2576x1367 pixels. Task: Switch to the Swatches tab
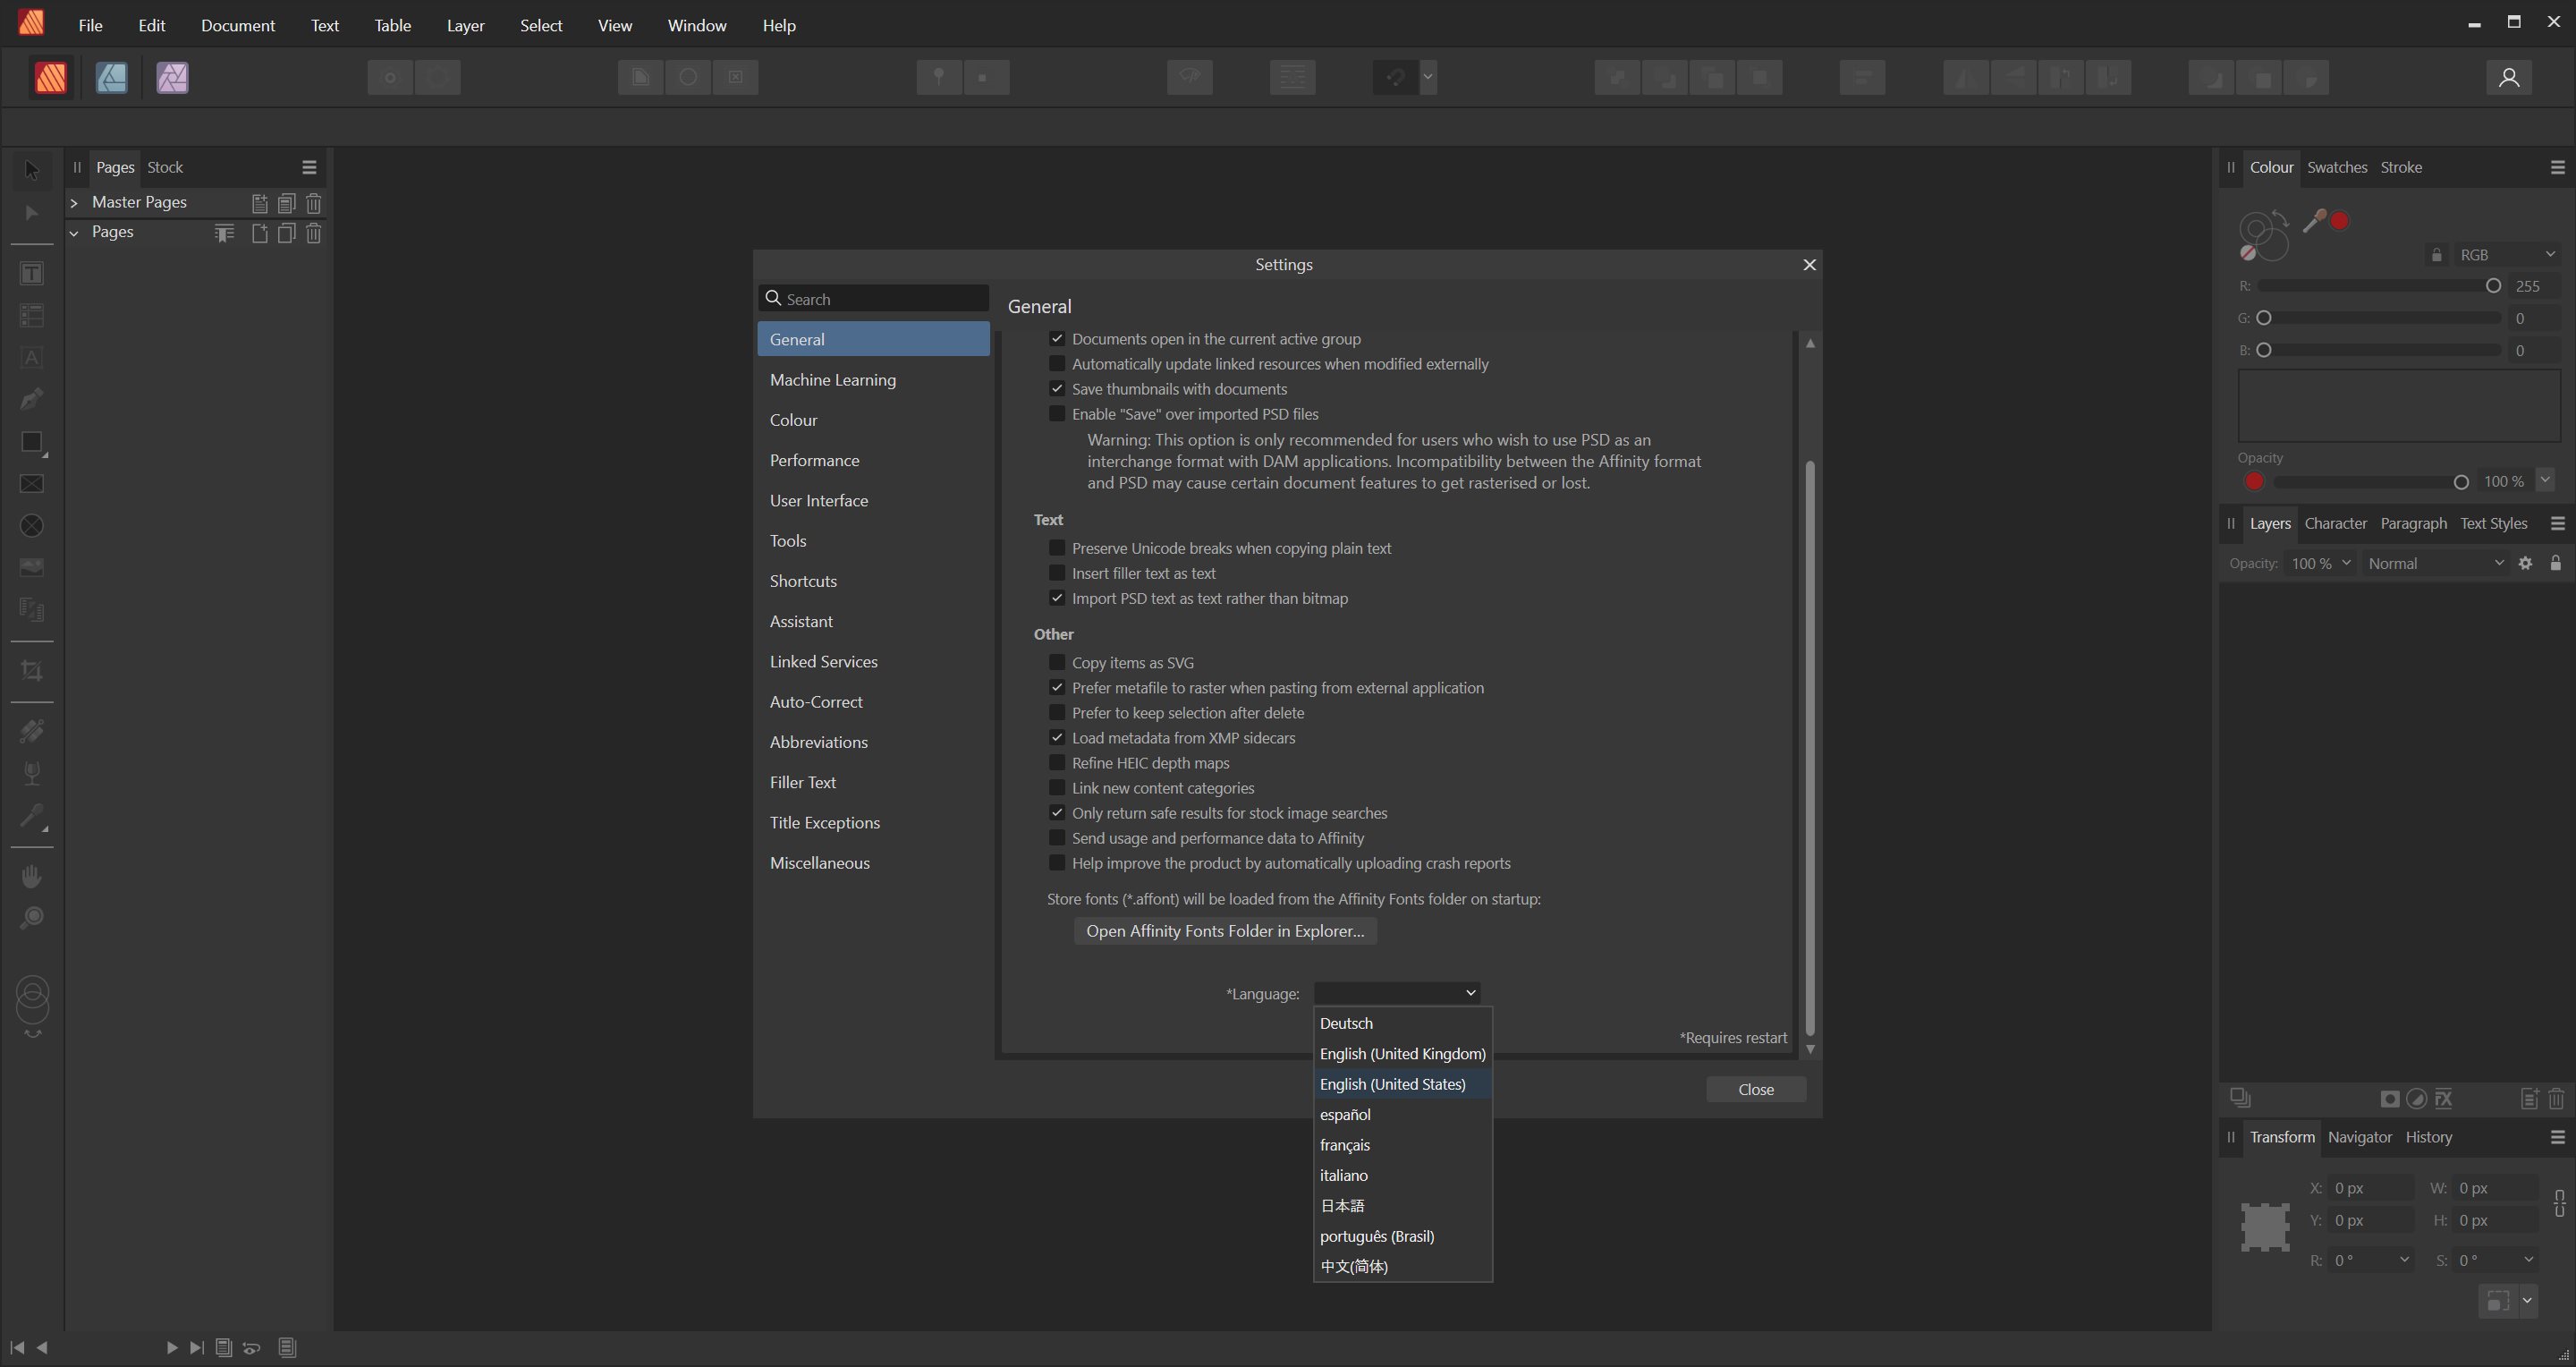[x=2336, y=167]
